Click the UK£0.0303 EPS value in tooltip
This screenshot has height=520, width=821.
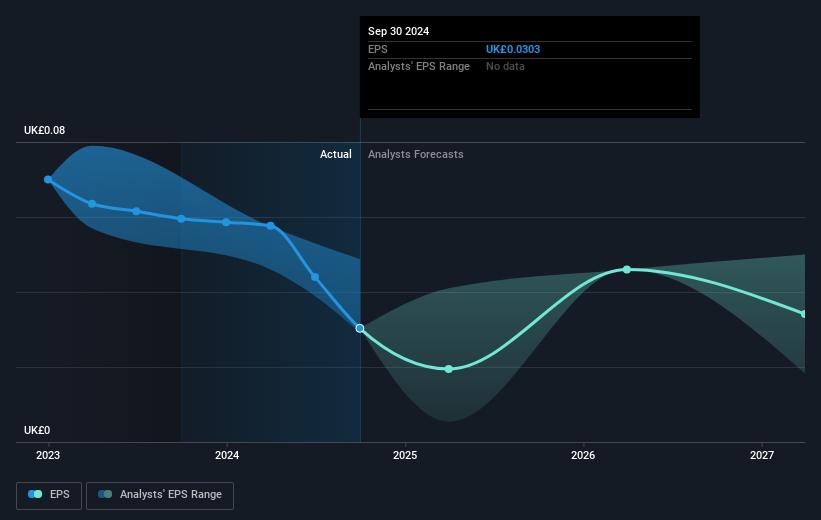(513, 49)
